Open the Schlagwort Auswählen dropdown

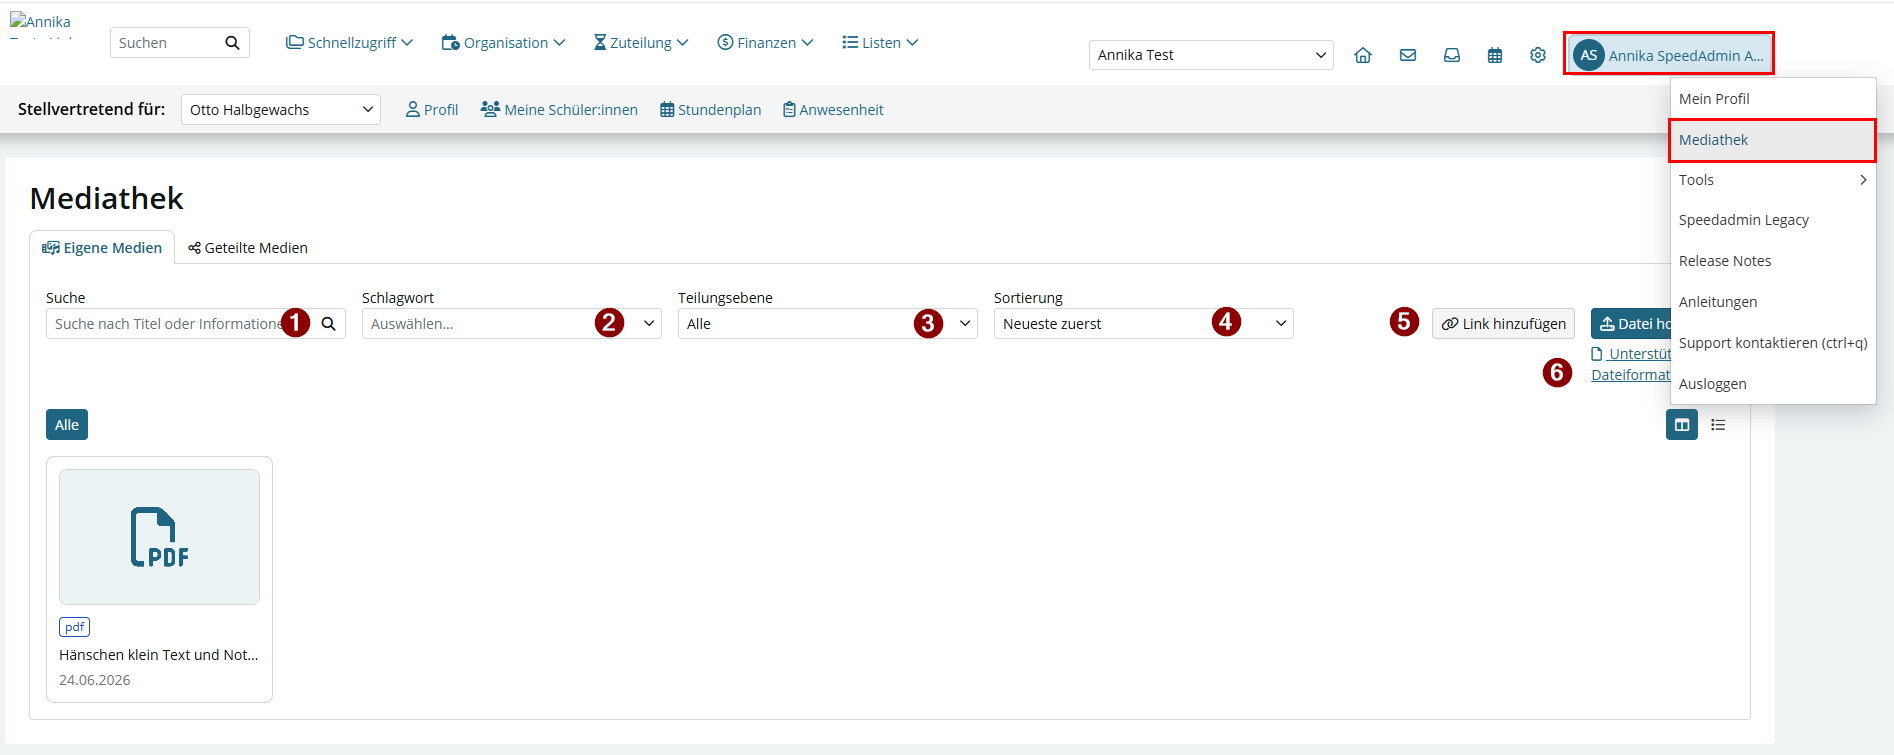(x=511, y=324)
